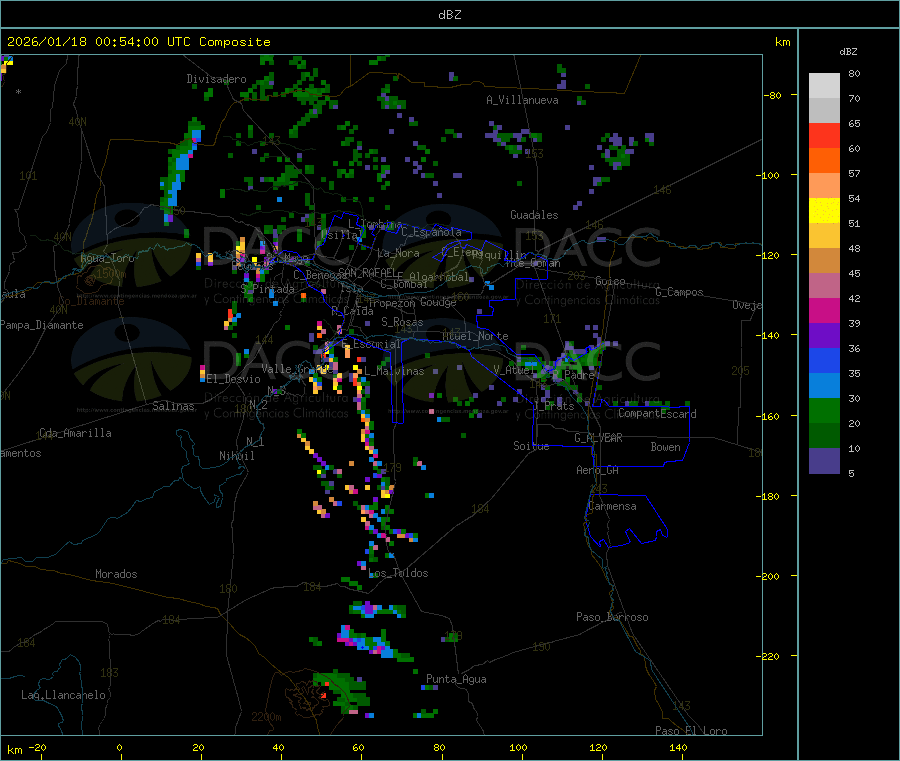The height and width of the screenshot is (761, 900).
Task: Select the red 60-65 dBZ legend swatch
Action: click(x=824, y=135)
